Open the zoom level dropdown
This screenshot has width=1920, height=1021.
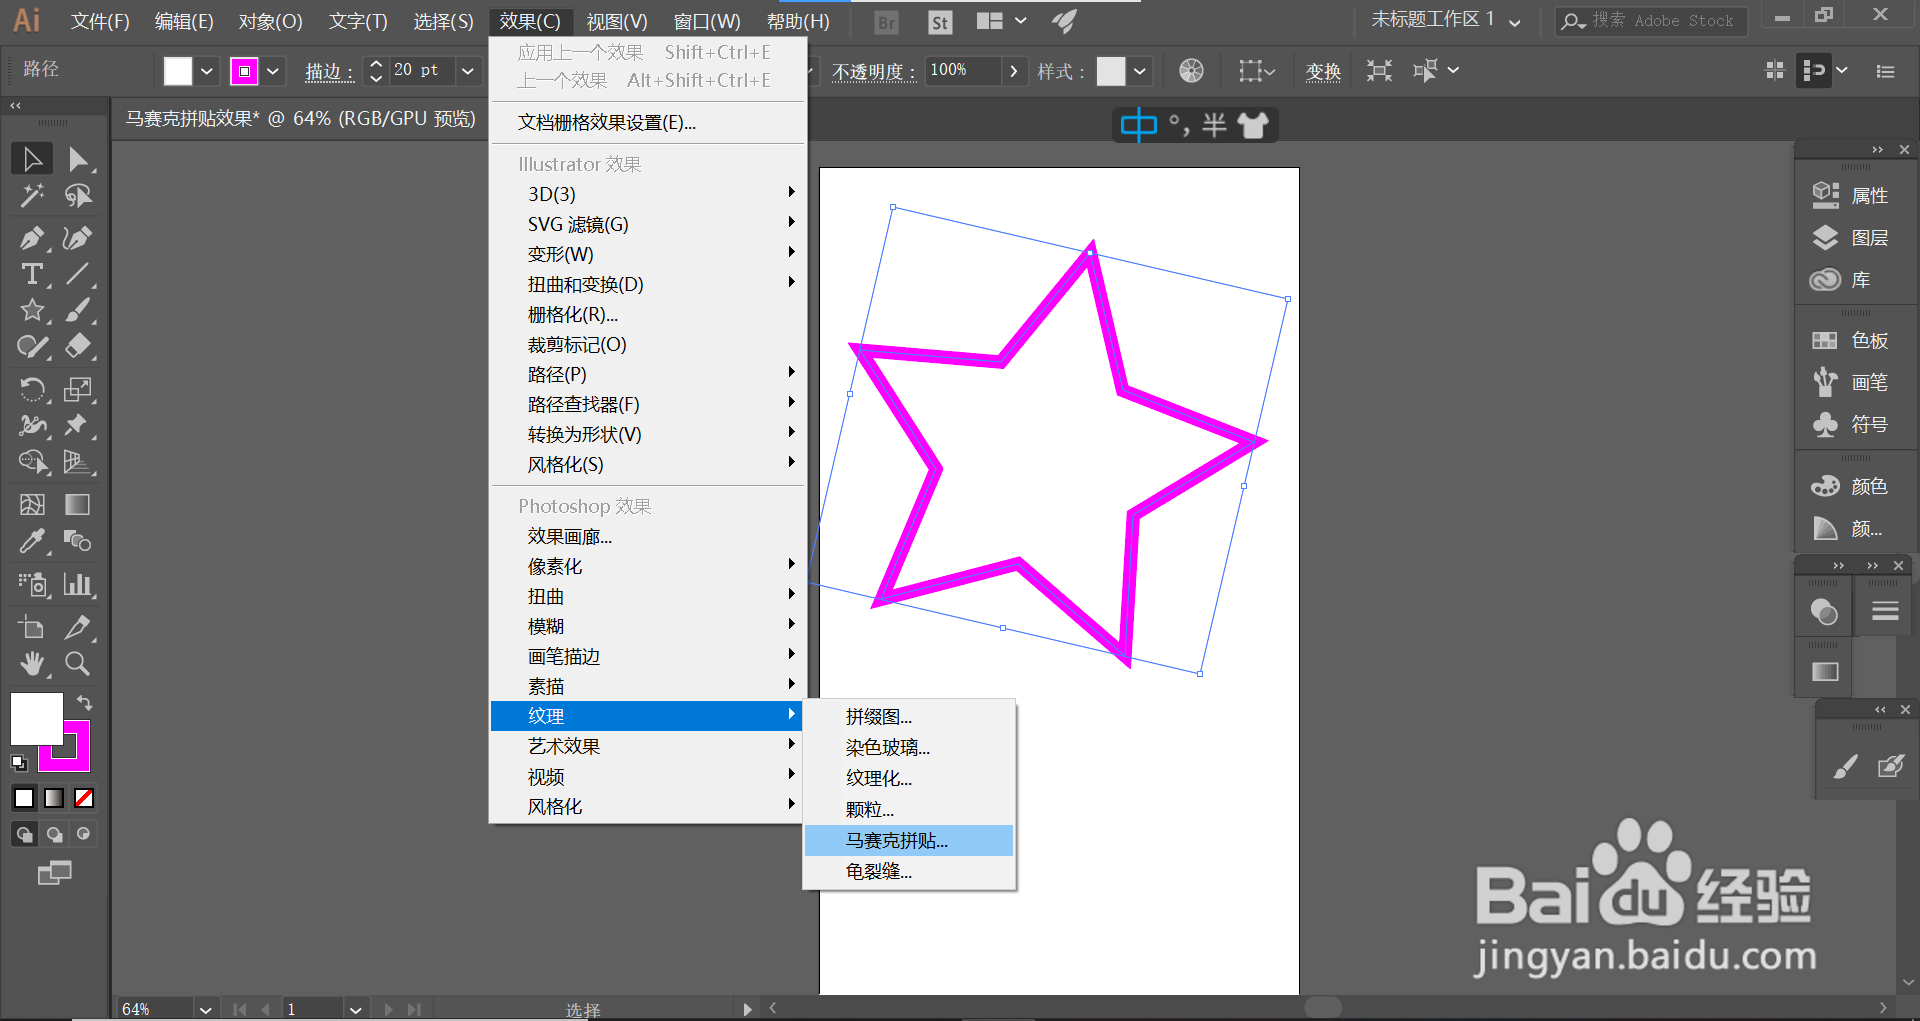pos(206,1009)
